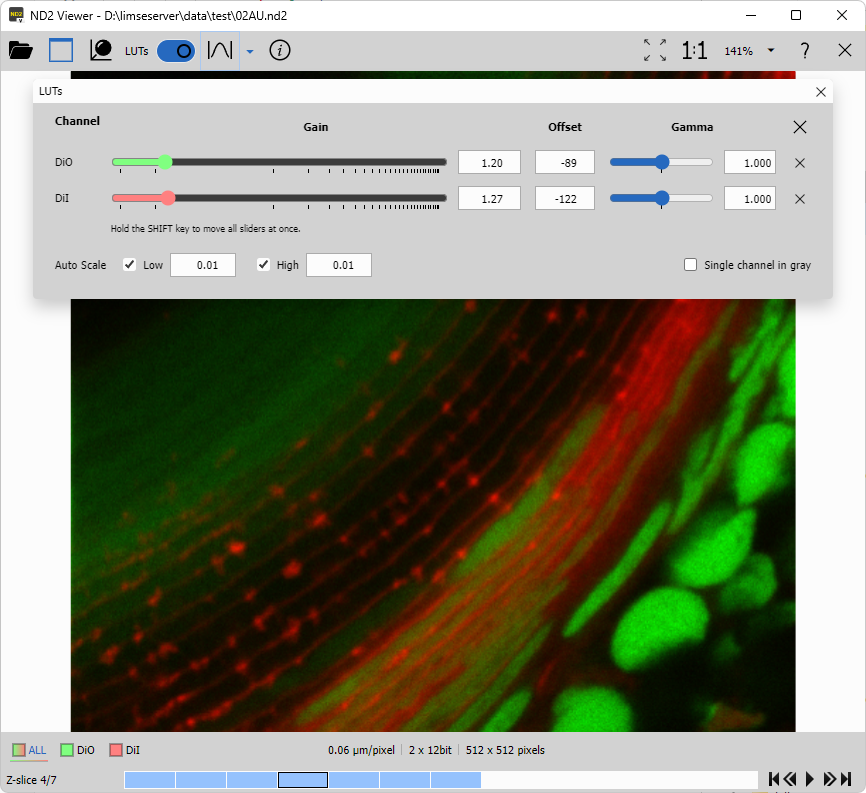Enable Single channel in gray
866x793 pixels.
pos(690,265)
